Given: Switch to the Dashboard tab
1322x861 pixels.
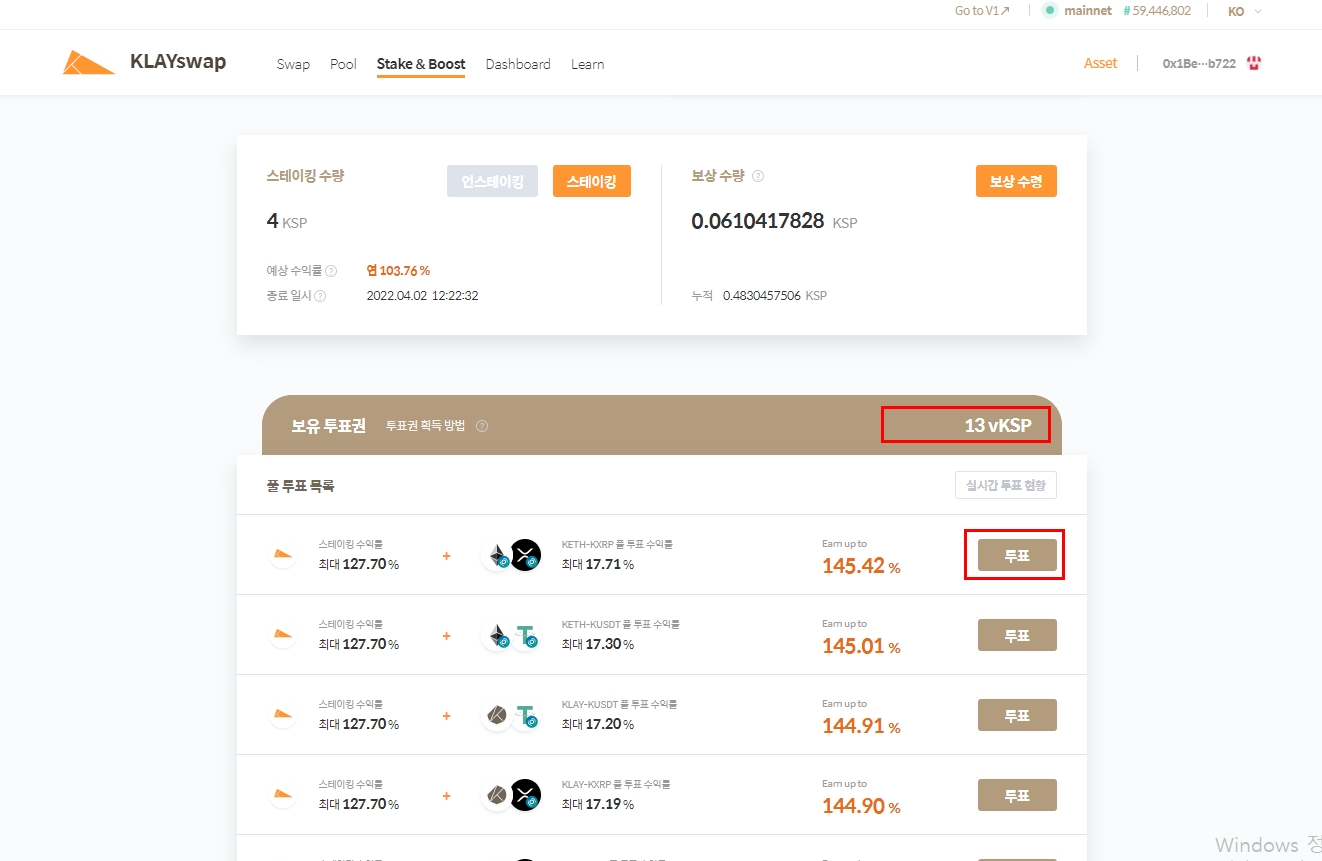Looking at the screenshot, I should pyautogui.click(x=518, y=64).
